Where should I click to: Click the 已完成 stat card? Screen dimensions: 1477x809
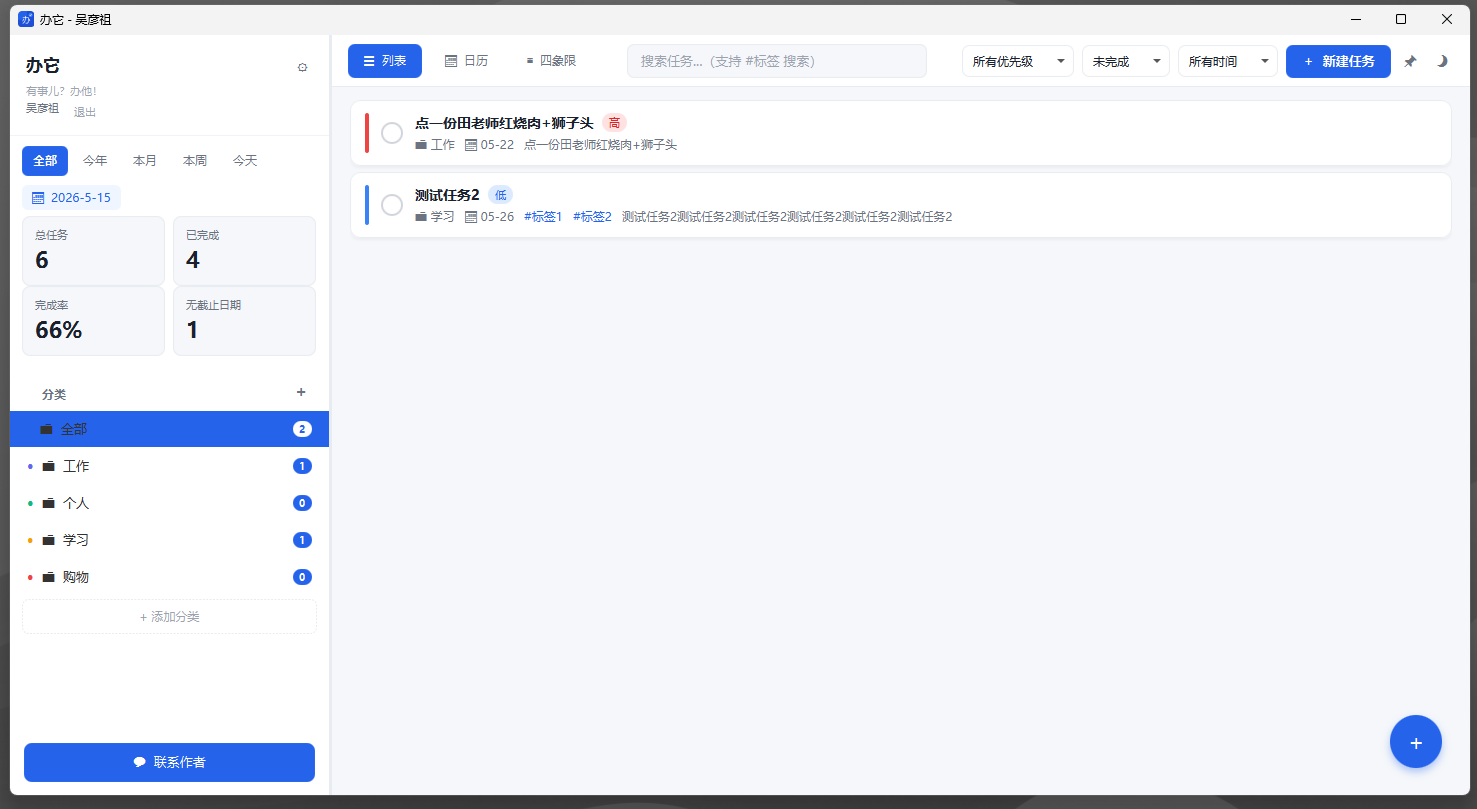[x=244, y=251]
